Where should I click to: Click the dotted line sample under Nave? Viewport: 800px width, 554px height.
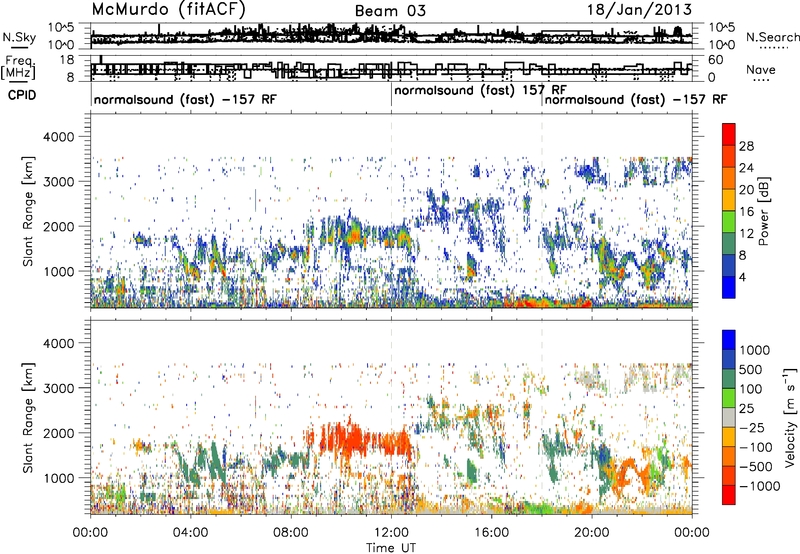coord(761,80)
